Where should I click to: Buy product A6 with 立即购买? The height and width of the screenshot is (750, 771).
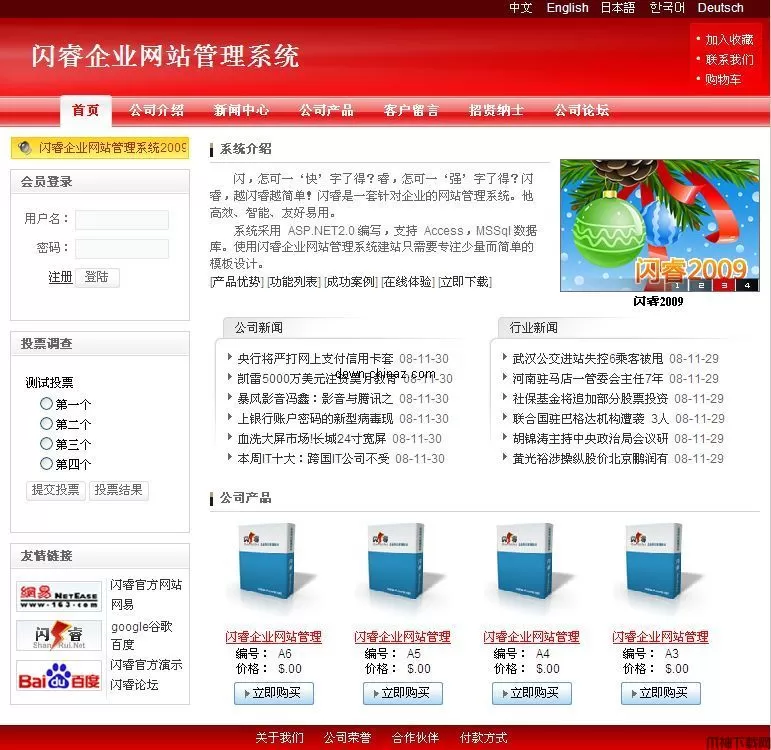[x=273, y=693]
